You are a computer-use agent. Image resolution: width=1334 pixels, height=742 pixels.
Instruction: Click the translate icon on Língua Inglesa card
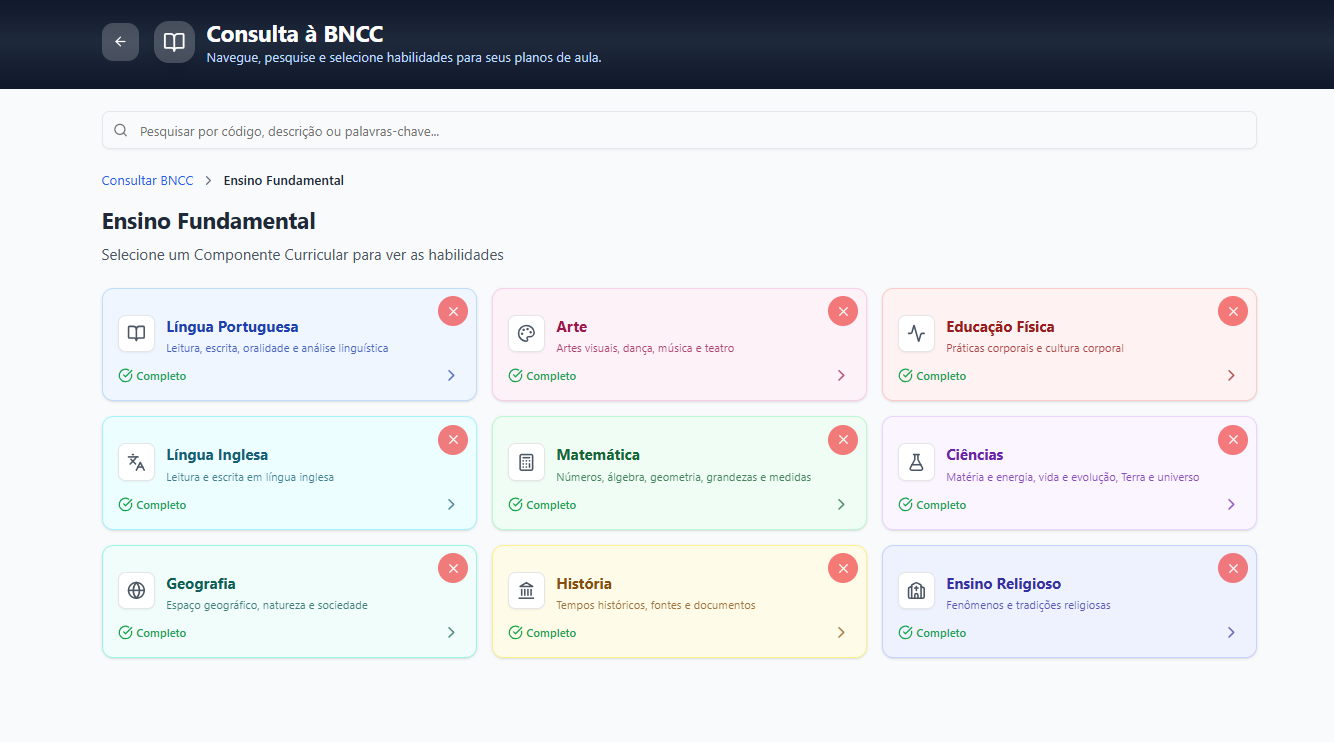pyautogui.click(x=136, y=462)
